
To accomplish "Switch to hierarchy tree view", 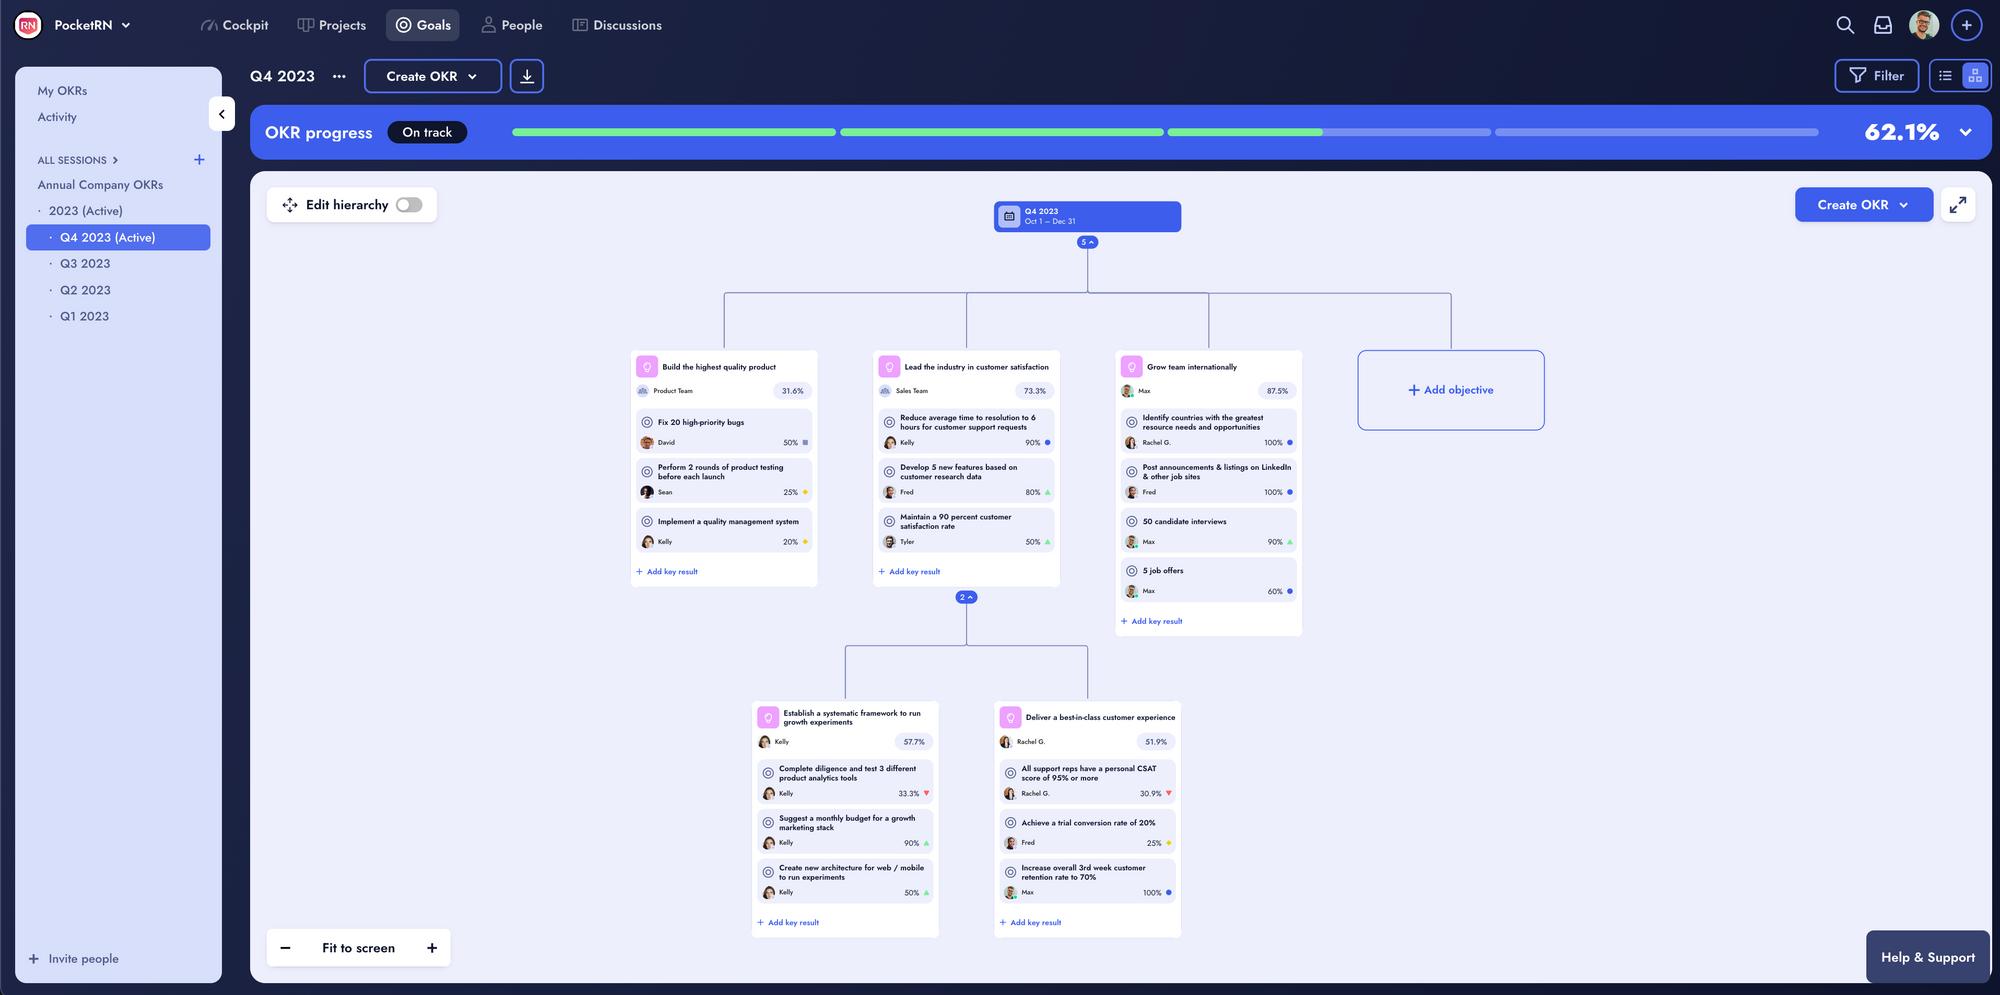I will point(1975,76).
